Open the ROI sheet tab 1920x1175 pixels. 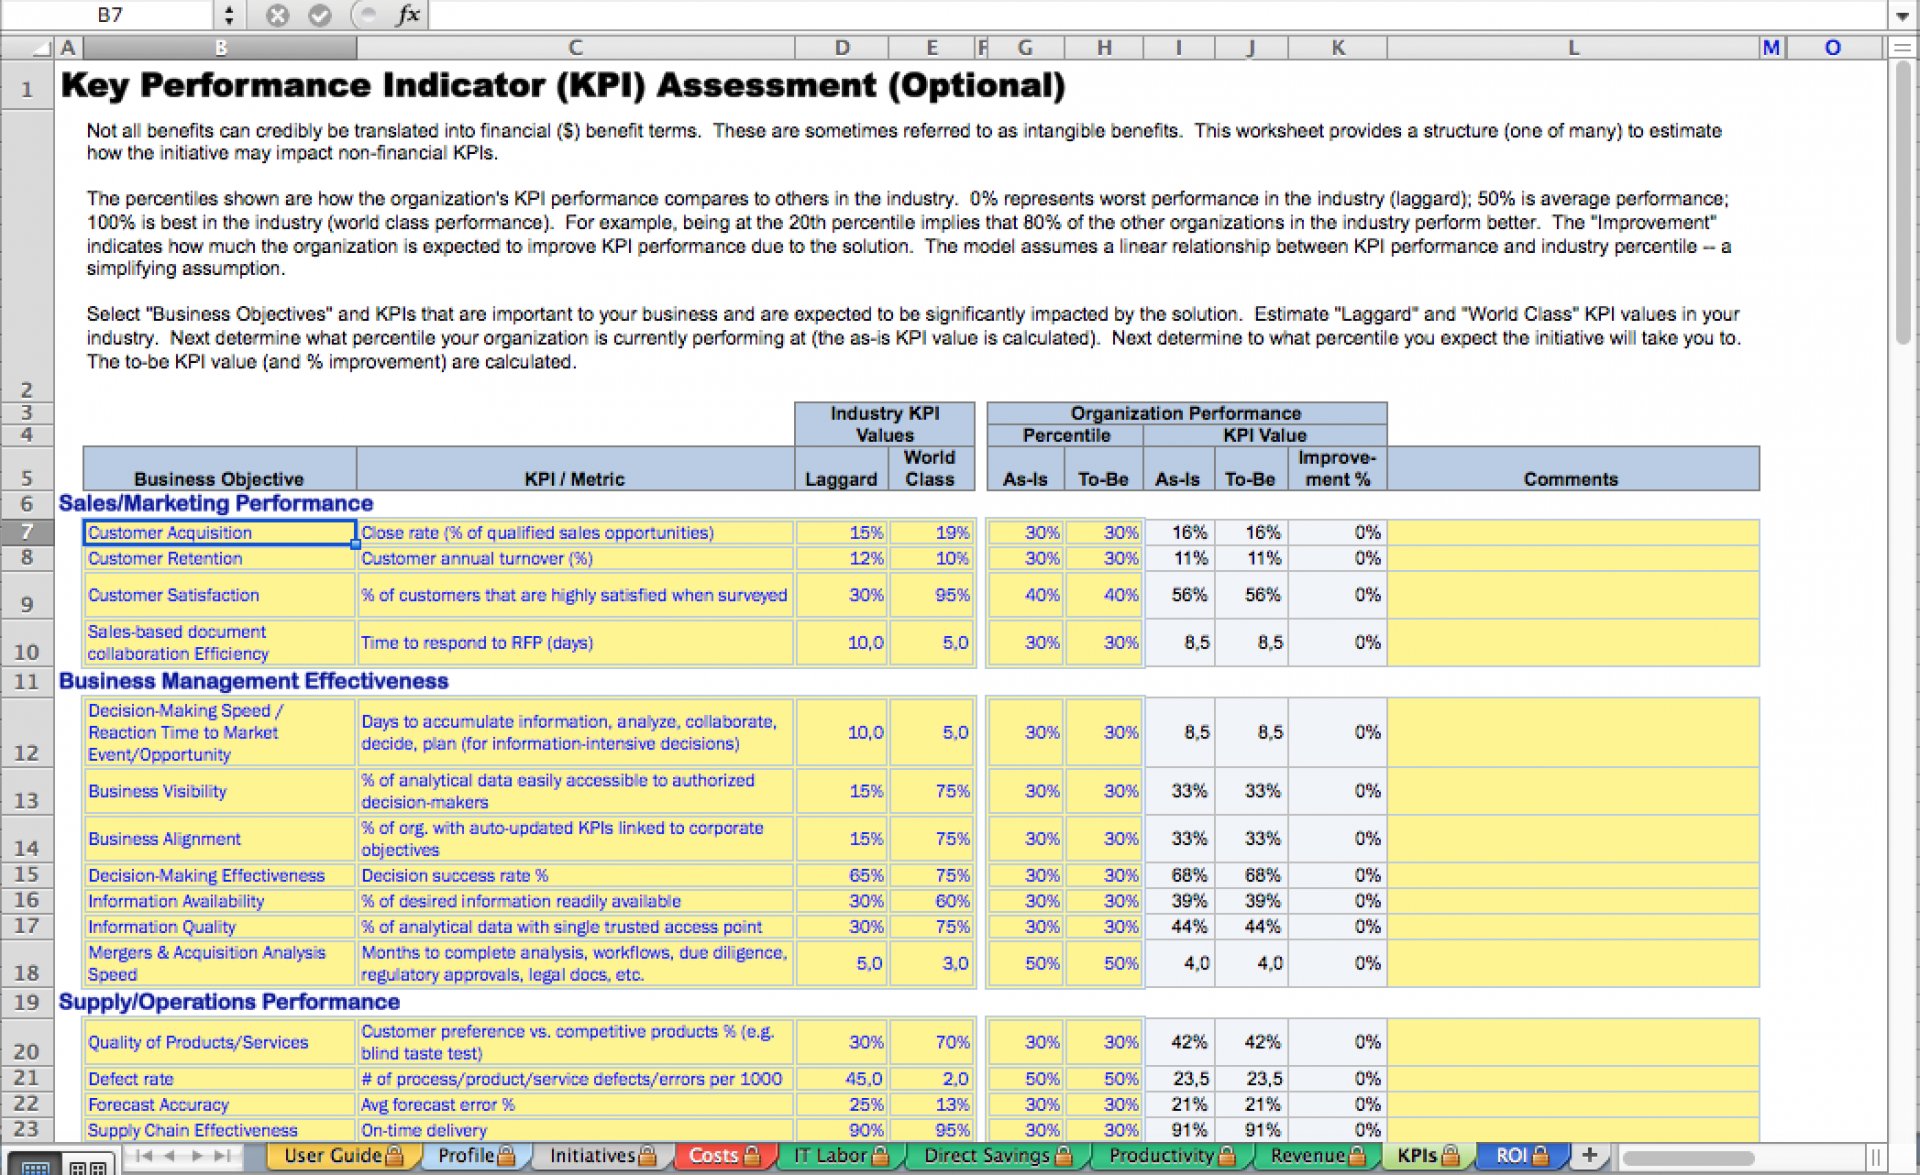point(1521,1156)
